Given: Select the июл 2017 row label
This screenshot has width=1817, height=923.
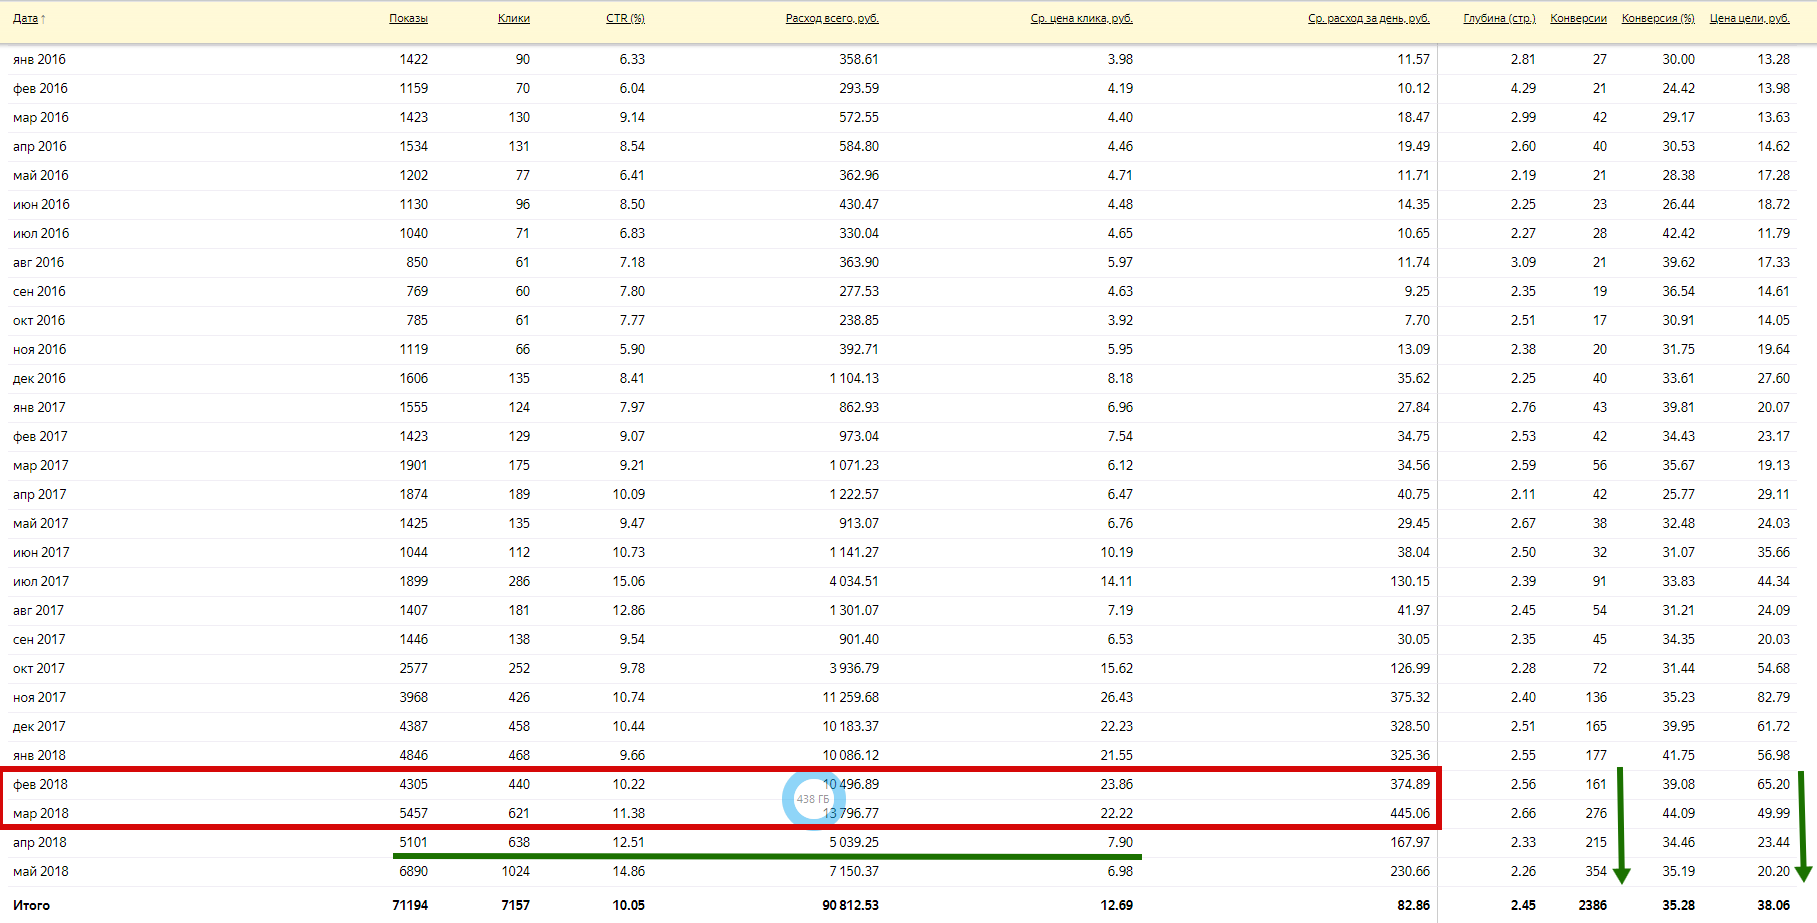Looking at the screenshot, I should [41, 581].
